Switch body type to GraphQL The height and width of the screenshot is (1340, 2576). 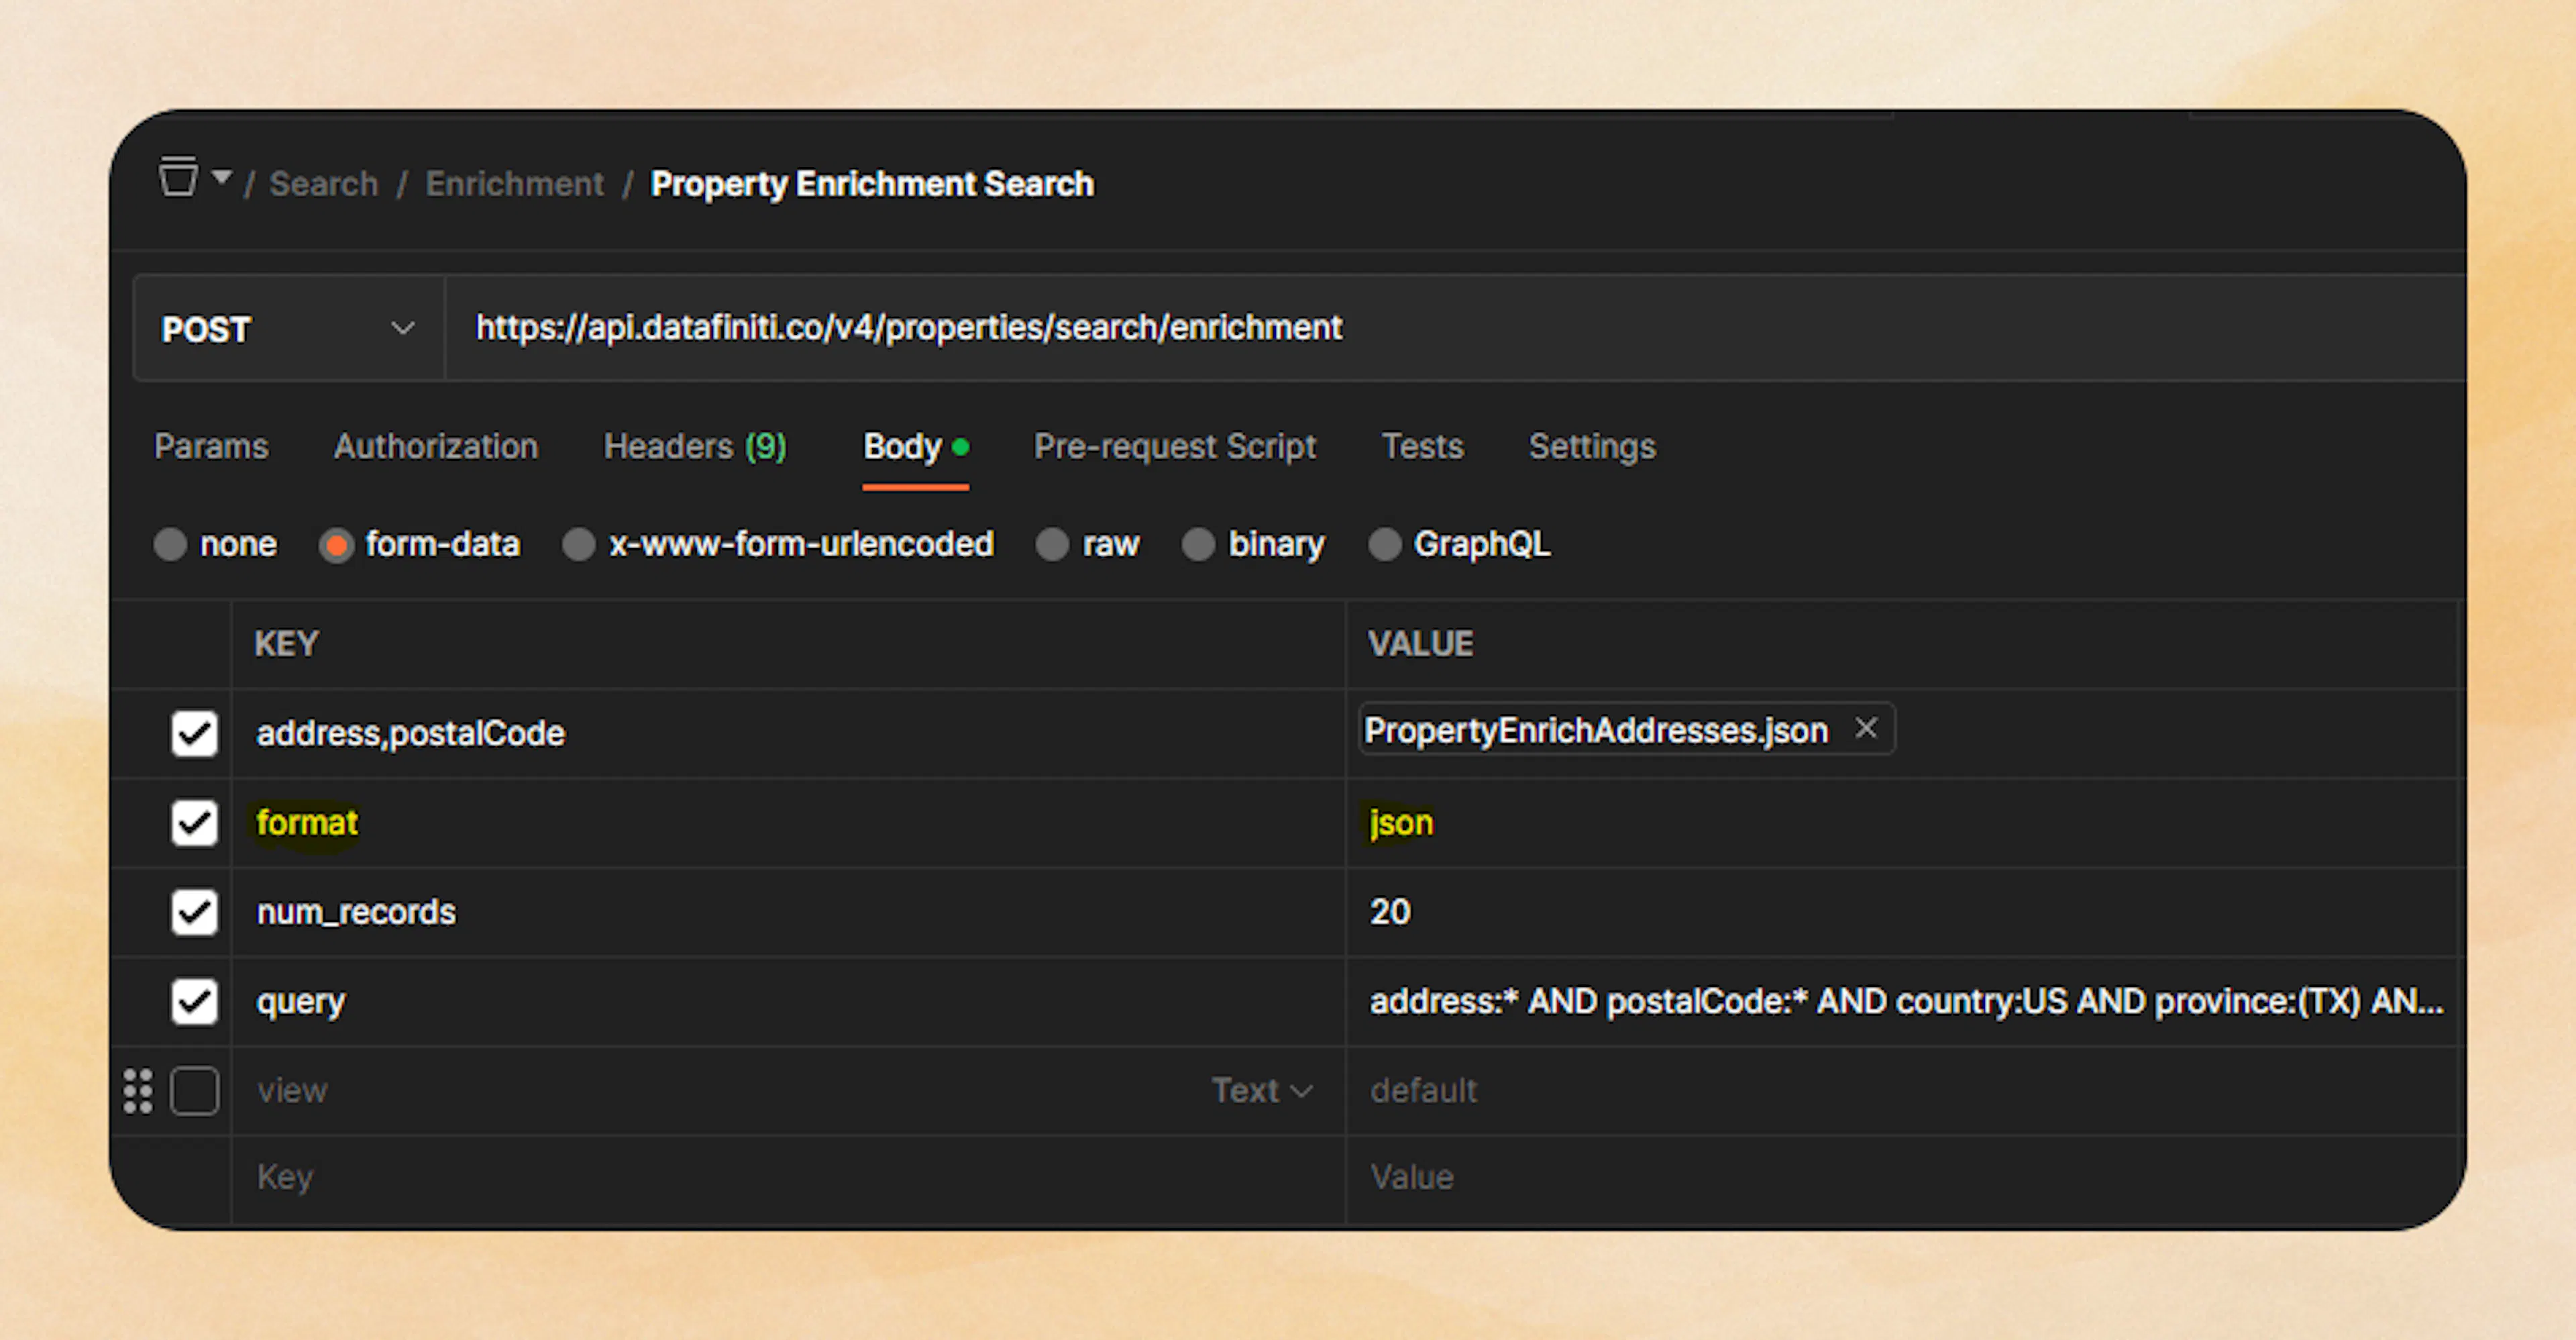click(1386, 544)
